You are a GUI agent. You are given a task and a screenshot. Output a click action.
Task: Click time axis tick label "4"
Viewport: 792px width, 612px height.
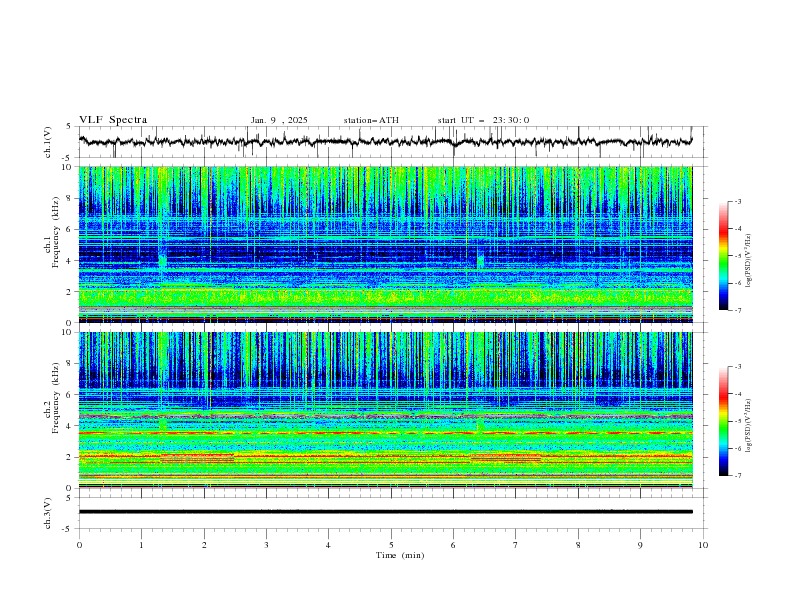[x=328, y=545]
